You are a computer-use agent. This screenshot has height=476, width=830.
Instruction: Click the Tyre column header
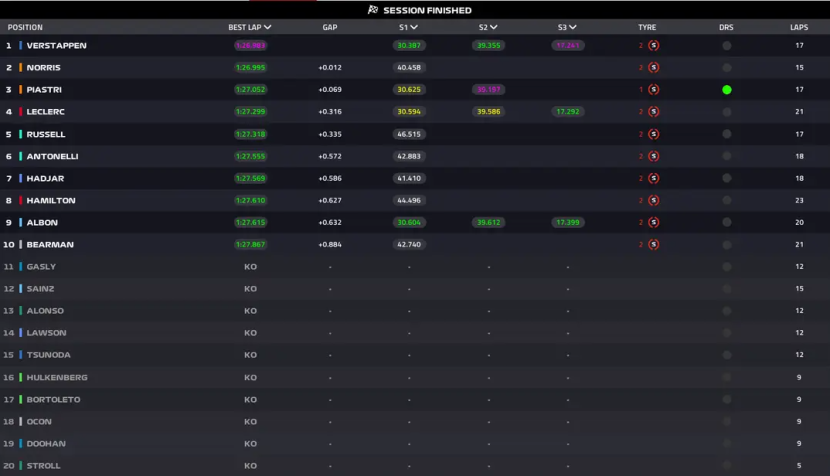coord(647,27)
